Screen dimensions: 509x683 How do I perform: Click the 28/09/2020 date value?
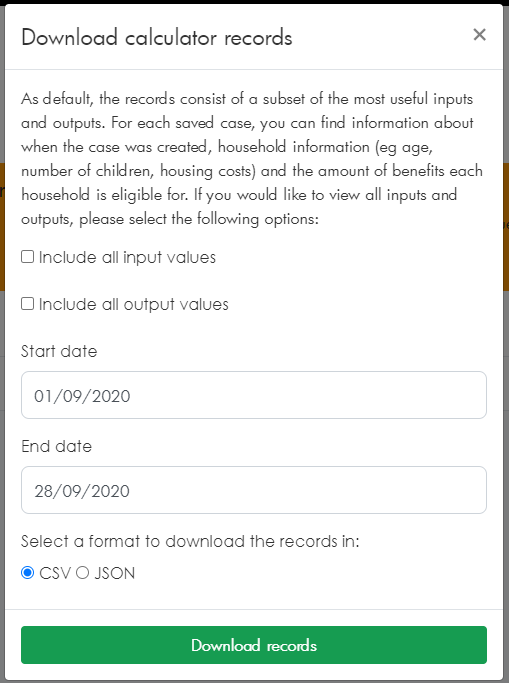[82, 491]
